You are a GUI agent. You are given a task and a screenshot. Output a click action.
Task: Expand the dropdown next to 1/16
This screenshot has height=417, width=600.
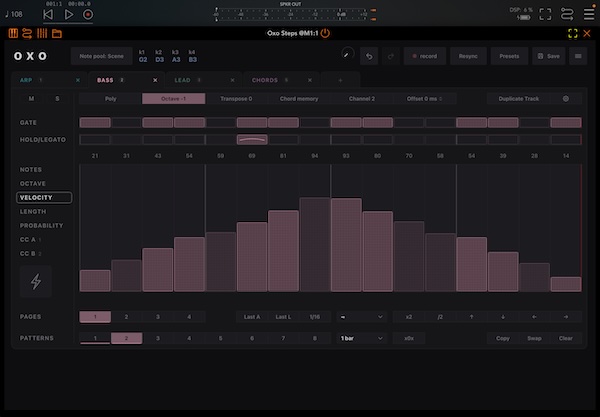point(361,317)
